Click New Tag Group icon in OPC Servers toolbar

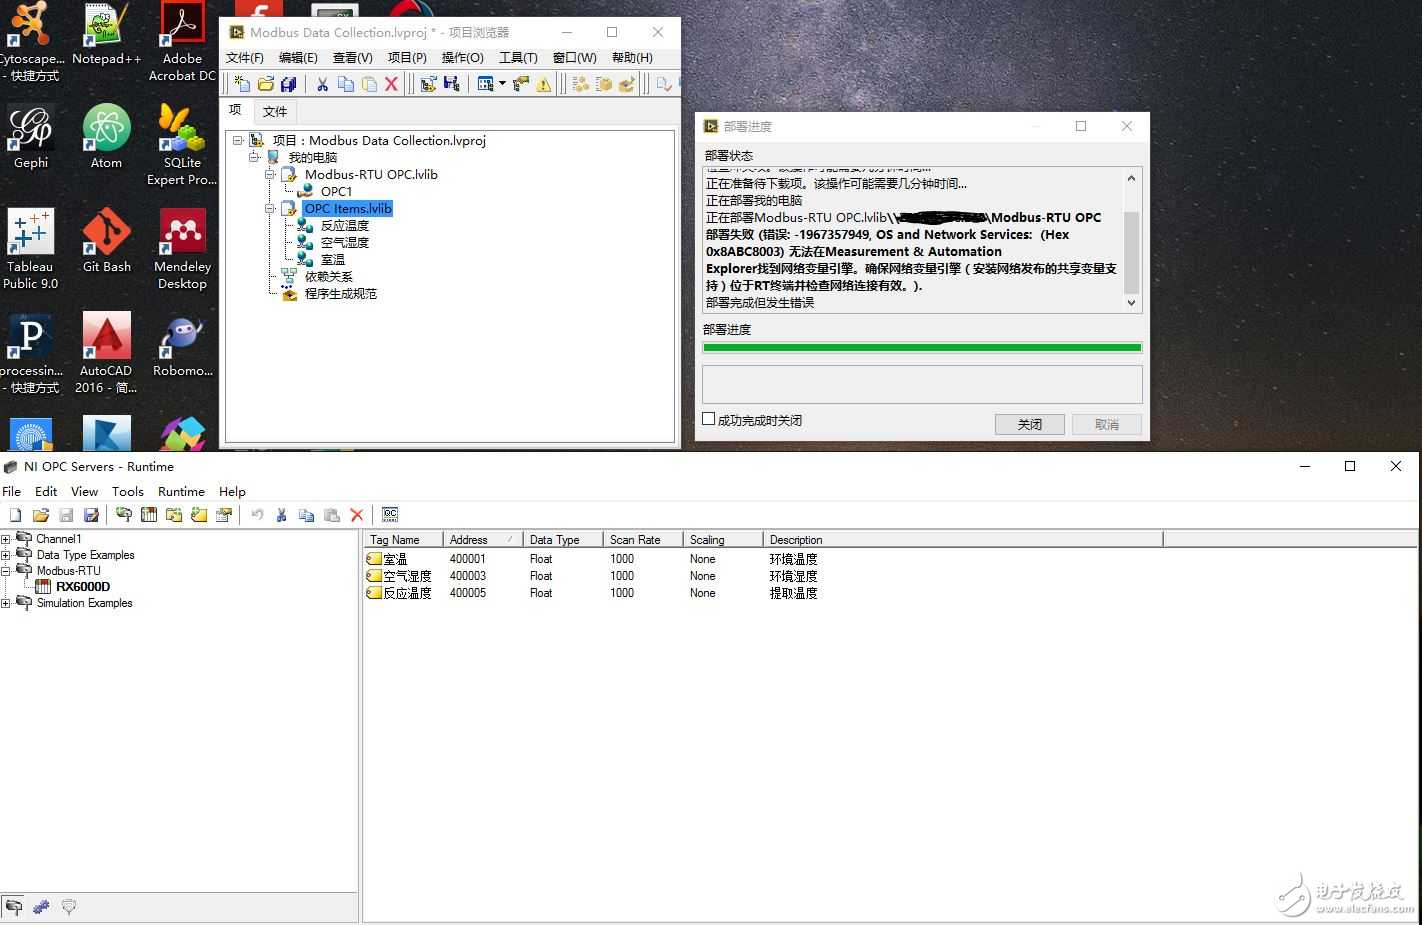[x=174, y=515]
